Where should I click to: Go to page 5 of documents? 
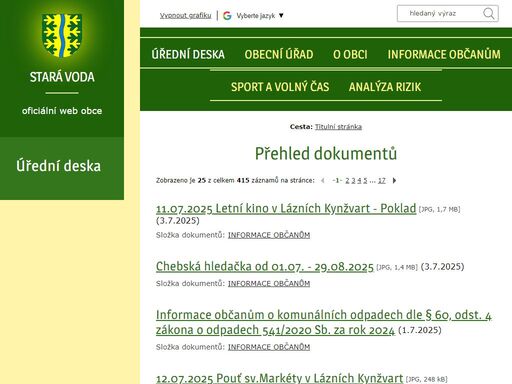(365, 180)
